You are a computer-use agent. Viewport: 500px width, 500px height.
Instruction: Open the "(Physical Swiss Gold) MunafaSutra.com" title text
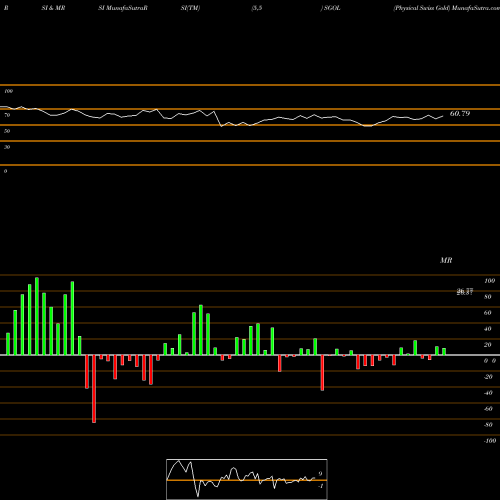(446, 8)
